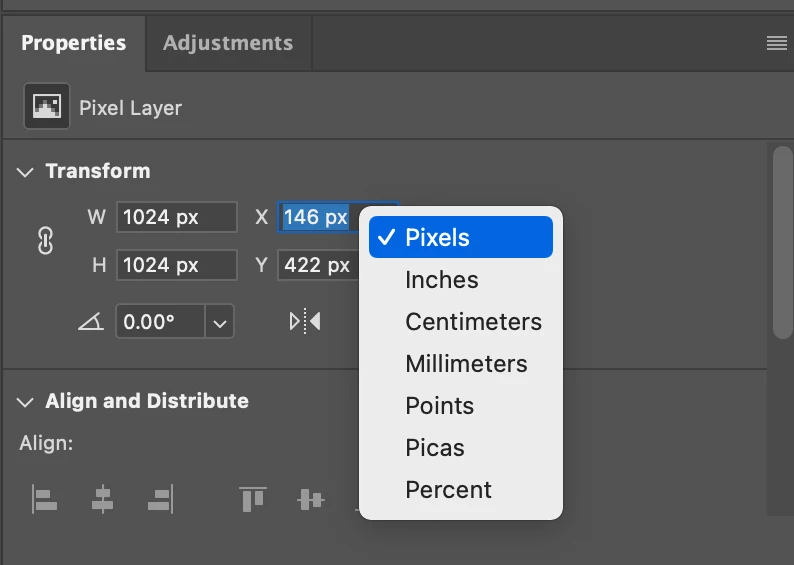Open the Properties panel menu icon
Screen dimensions: 794x565
click(776, 43)
